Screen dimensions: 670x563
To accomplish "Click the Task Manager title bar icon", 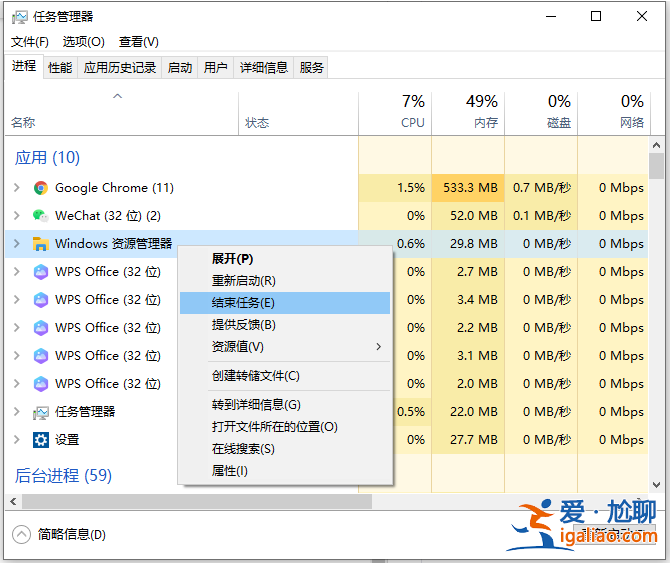I will [x=19, y=17].
